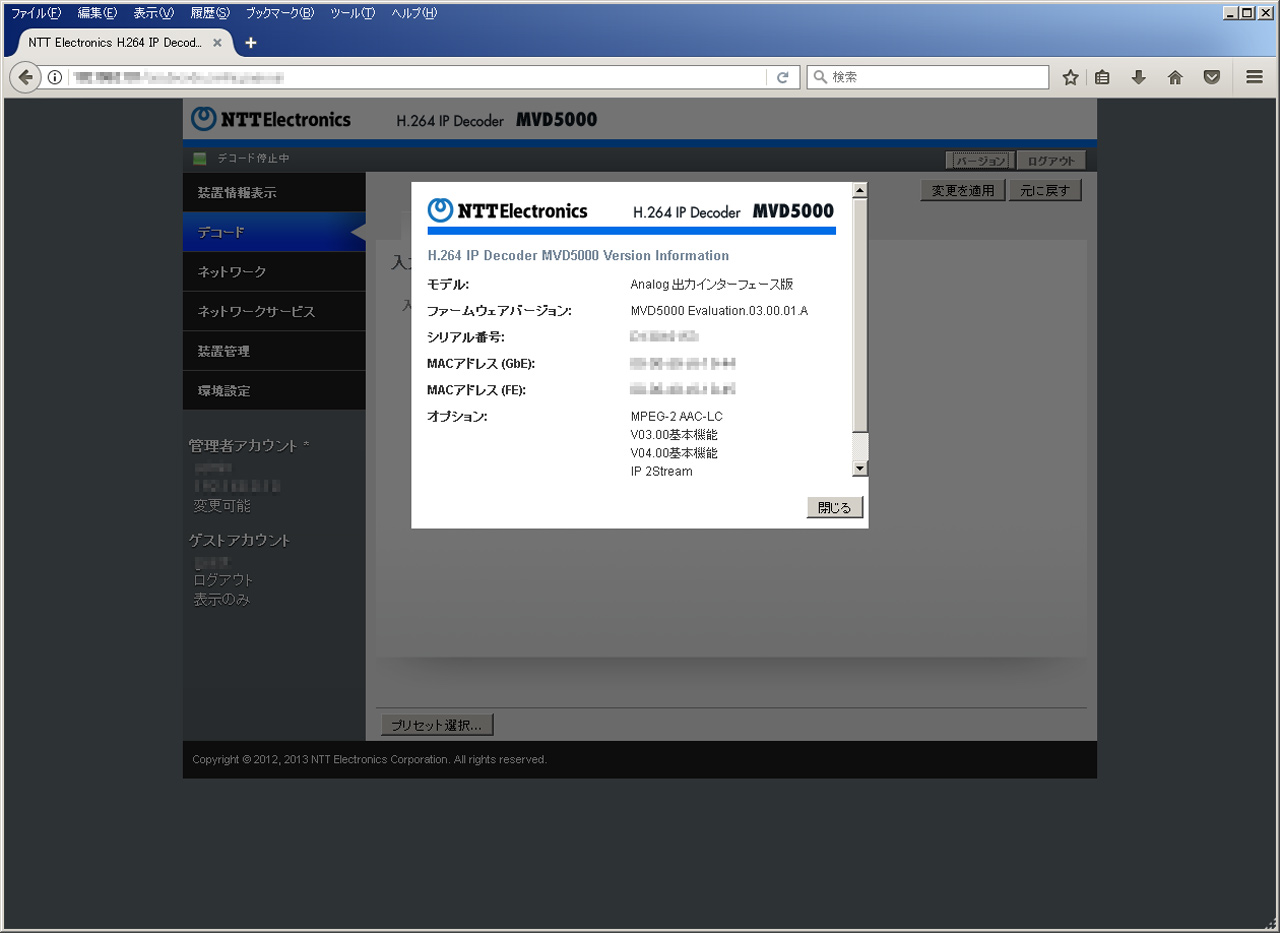Click the search magnifier icon in search box
Image resolution: width=1280 pixels, height=933 pixels.
[819, 77]
